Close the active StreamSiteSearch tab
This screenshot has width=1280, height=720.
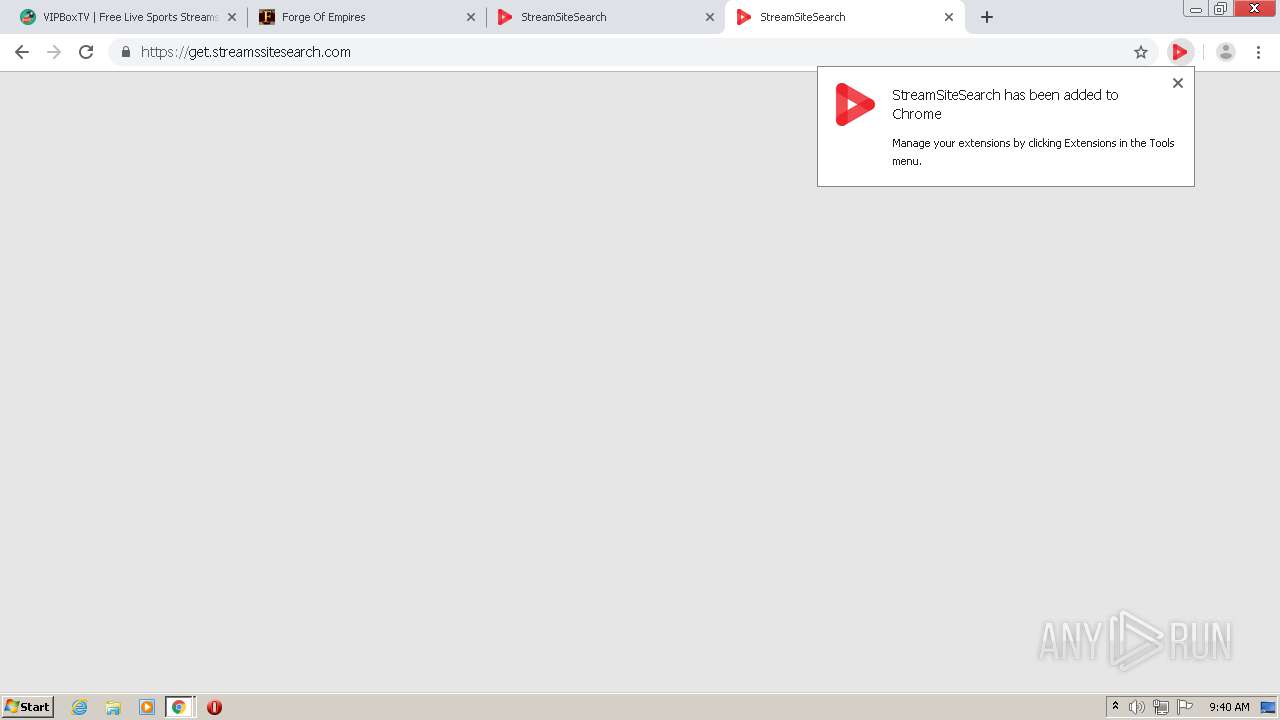949,17
